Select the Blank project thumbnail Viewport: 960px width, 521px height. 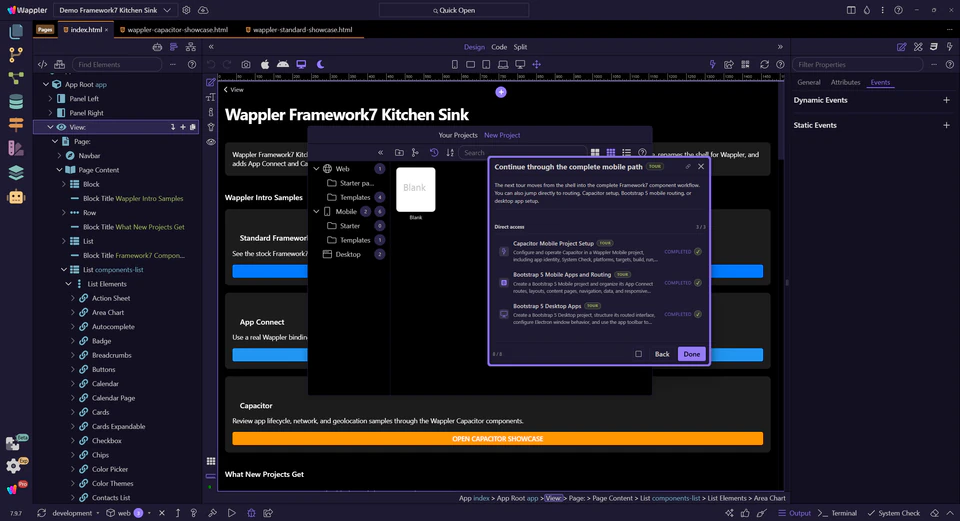416,190
